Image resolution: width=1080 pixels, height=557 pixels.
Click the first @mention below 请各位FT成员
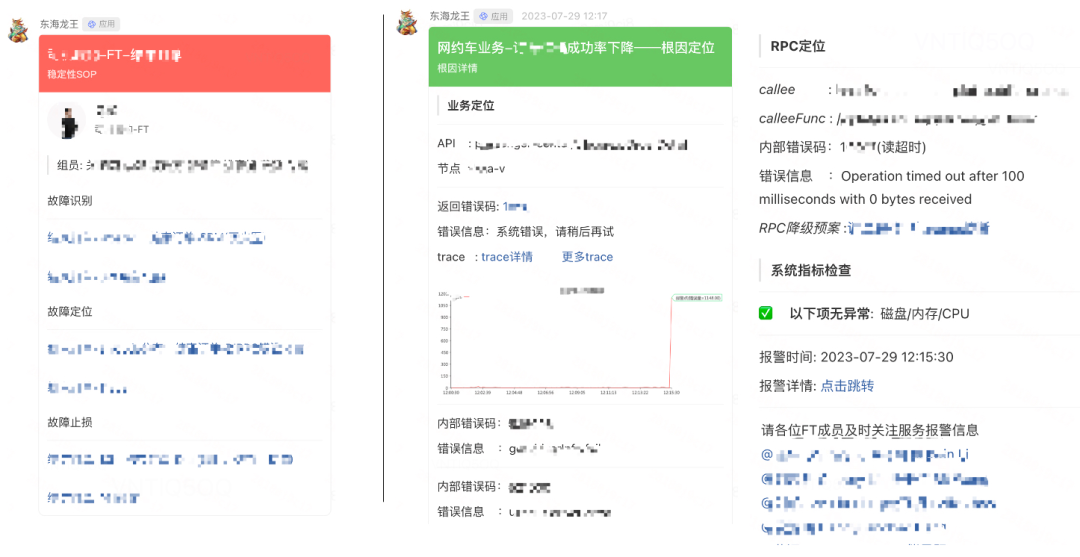pos(865,455)
